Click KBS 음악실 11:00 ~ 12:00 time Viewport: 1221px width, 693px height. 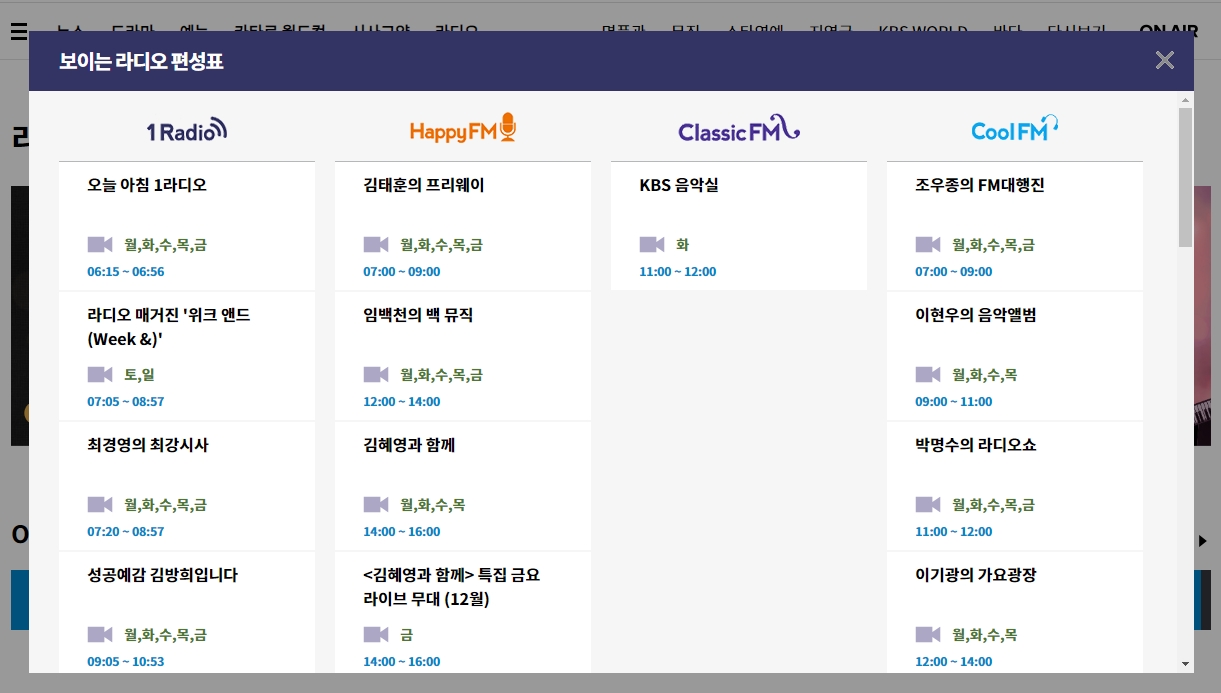coord(678,272)
